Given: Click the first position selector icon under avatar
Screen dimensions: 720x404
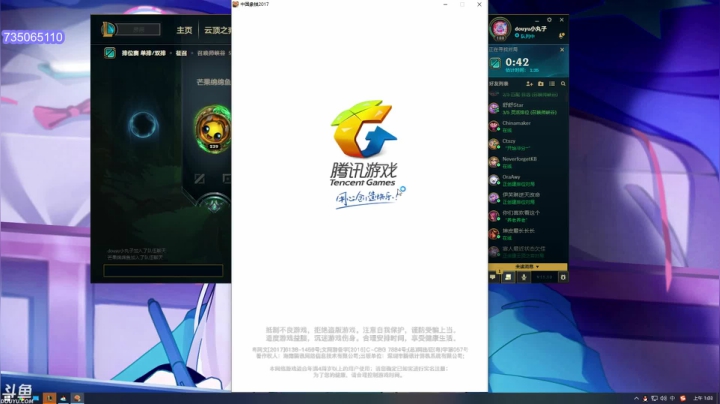Looking at the screenshot, I should click(200, 179).
